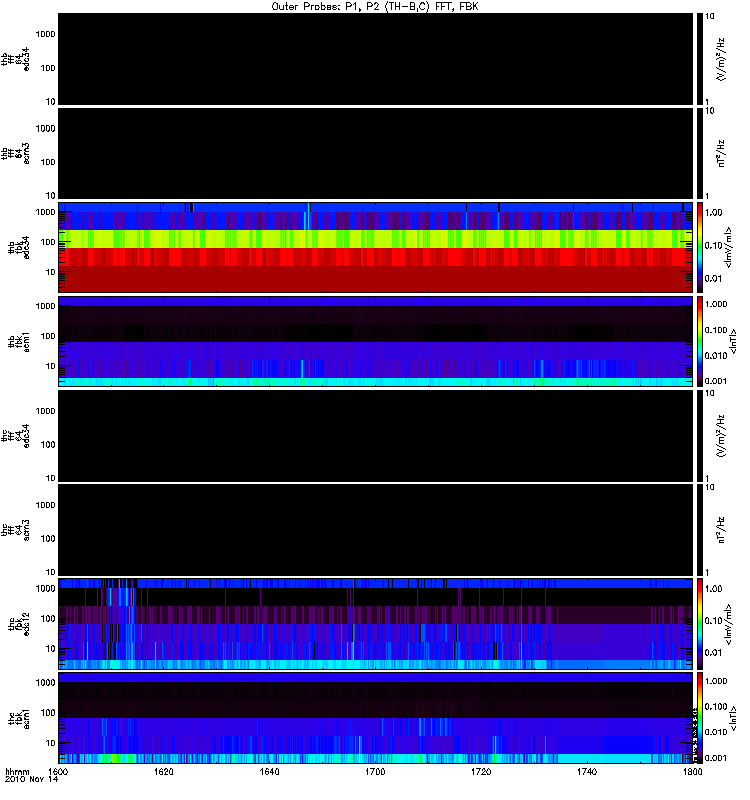Image resolution: width=750 pixels, height=800 pixels.
Task: Click the 'thc fbk edc12' y-axis label
Action: [x=19, y=624]
